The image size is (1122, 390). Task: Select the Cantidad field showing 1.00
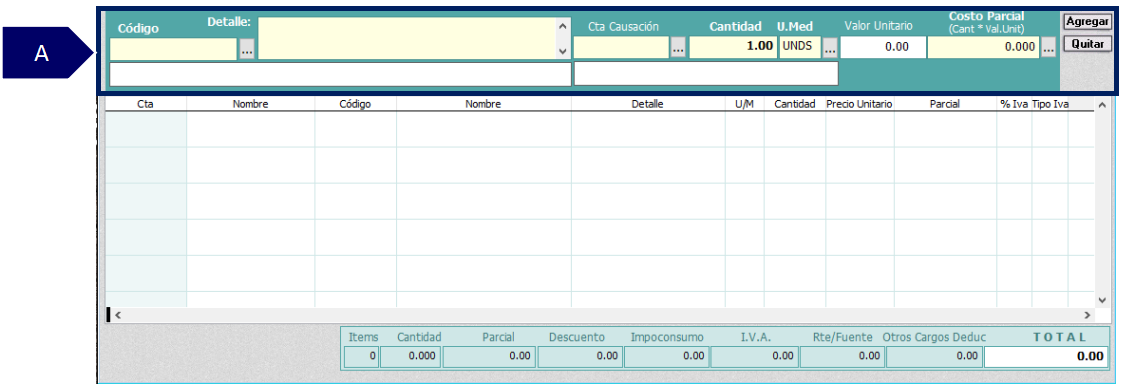coord(733,48)
